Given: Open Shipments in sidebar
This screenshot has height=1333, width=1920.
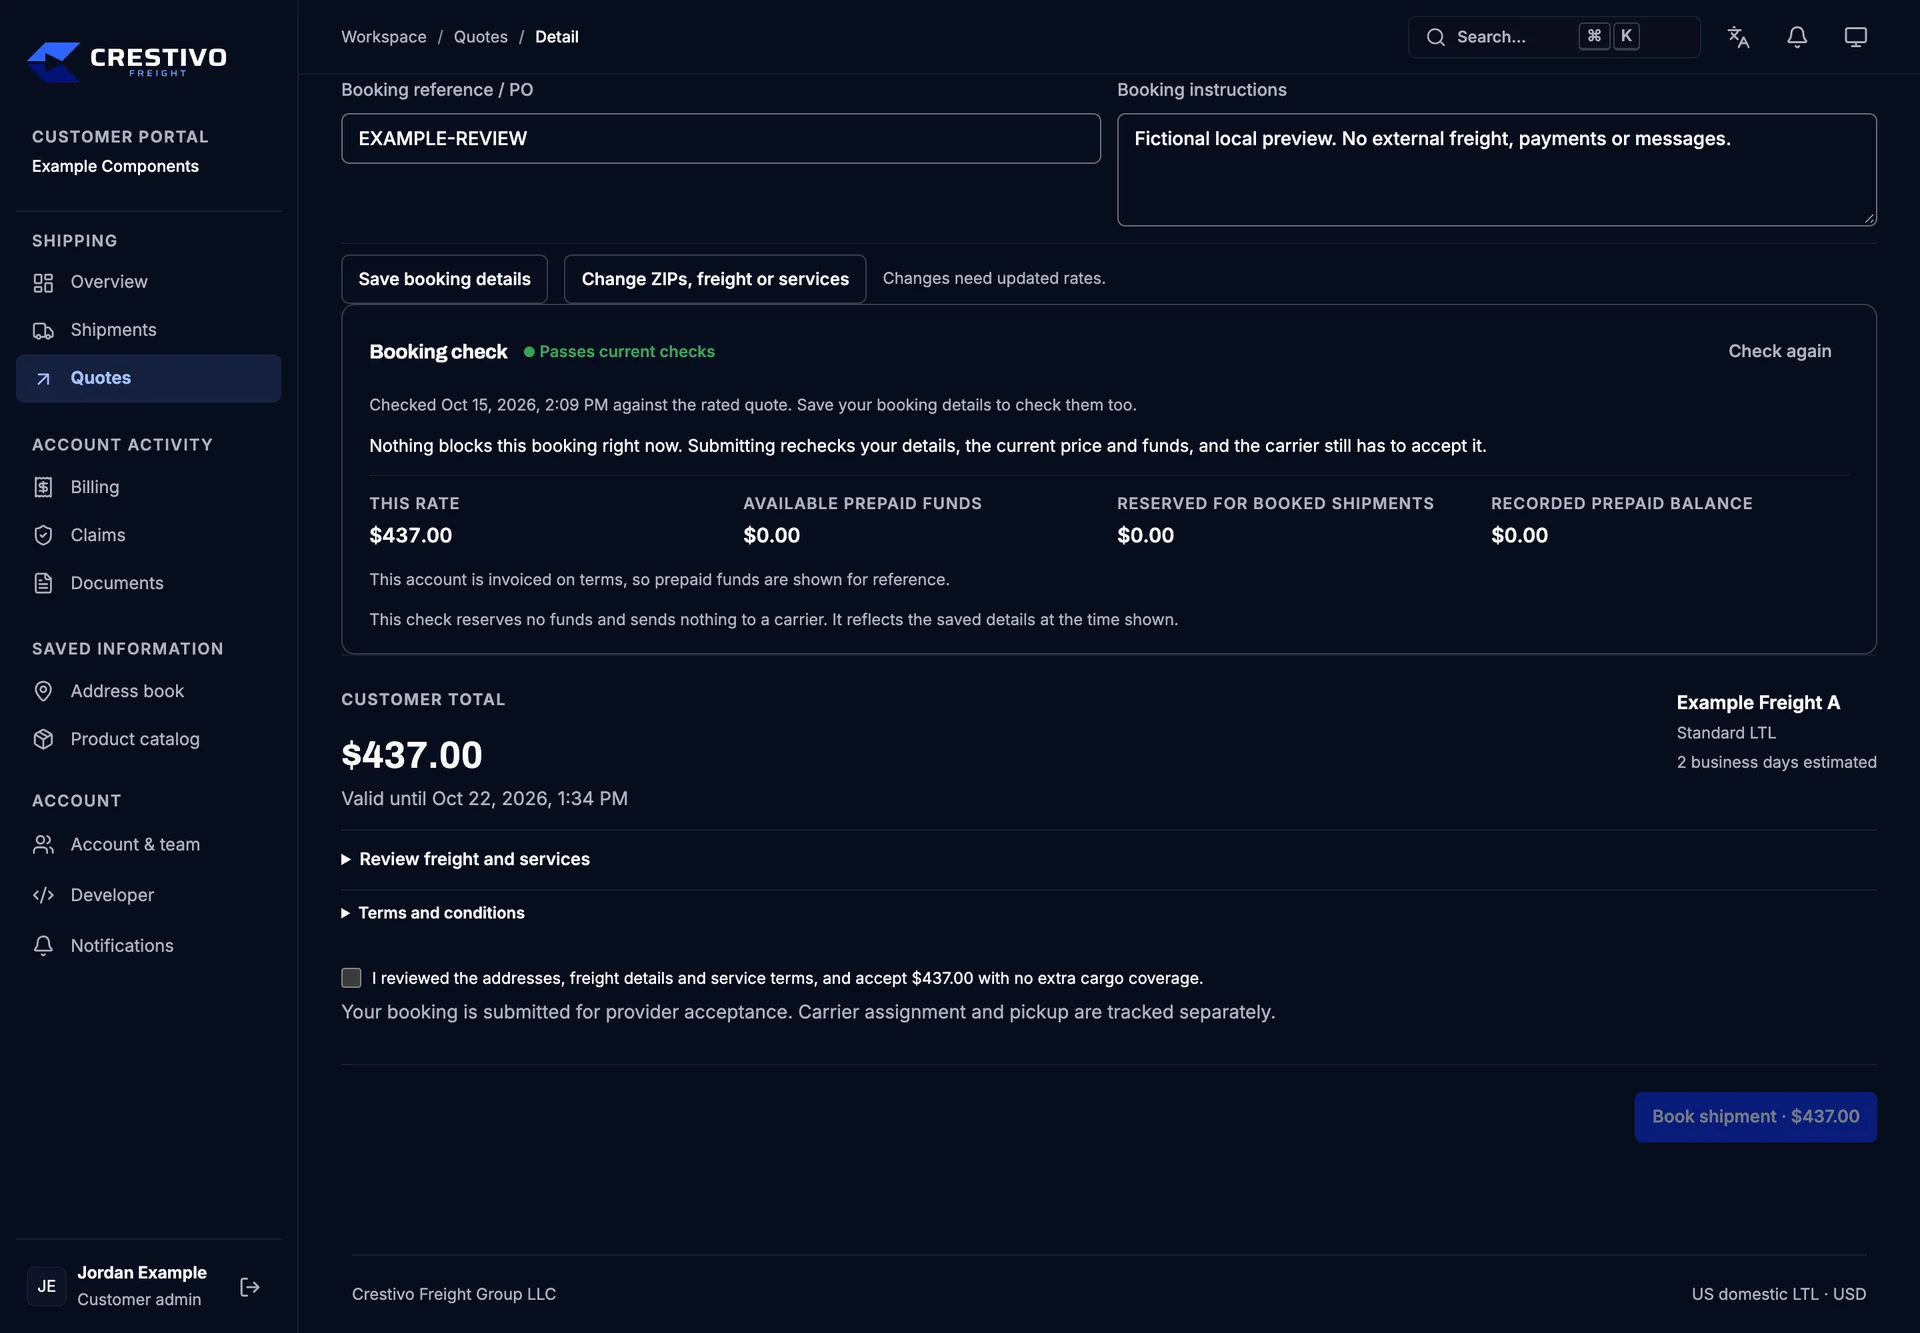Looking at the screenshot, I should click(x=148, y=331).
